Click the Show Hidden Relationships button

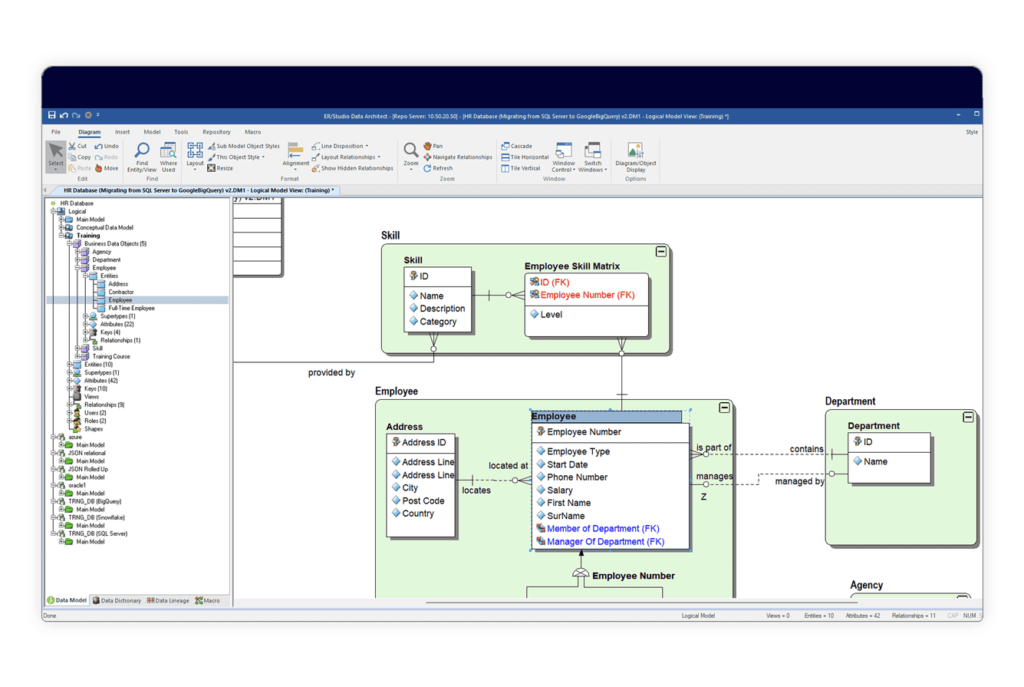(353, 168)
